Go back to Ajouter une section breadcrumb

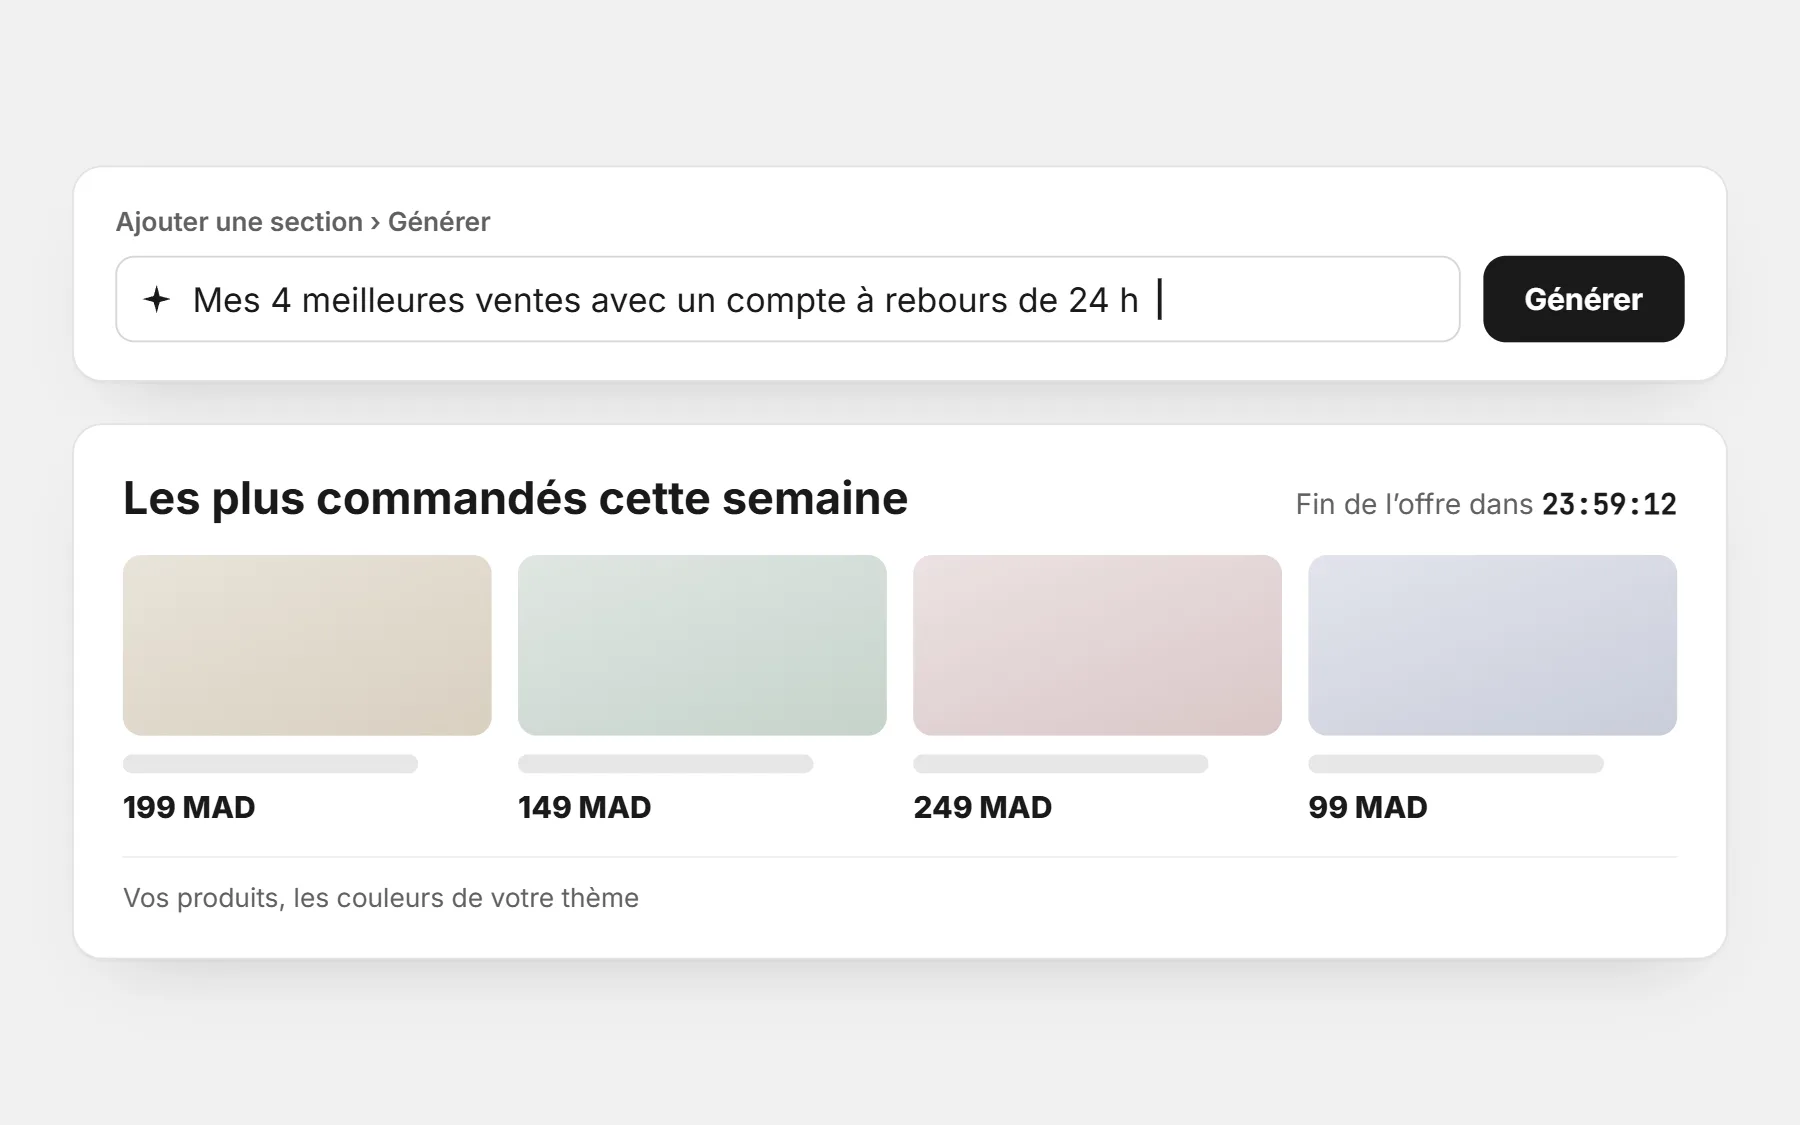(x=239, y=222)
